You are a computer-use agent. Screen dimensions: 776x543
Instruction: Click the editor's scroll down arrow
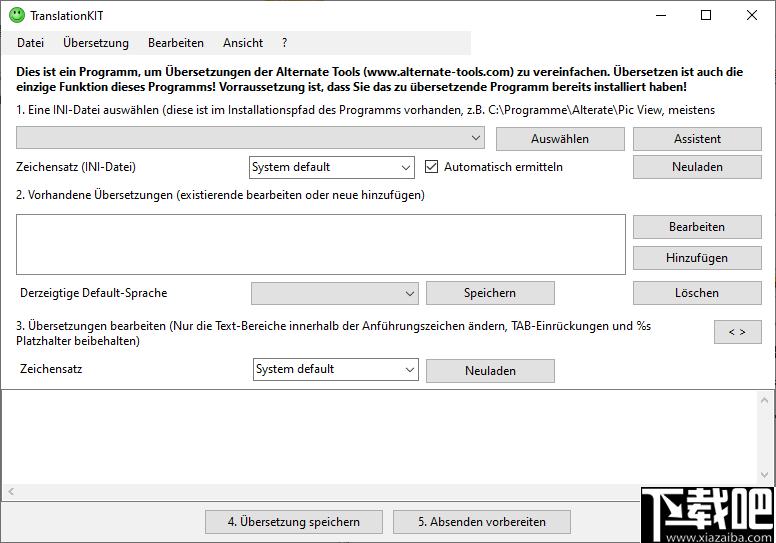tap(764, 475)
